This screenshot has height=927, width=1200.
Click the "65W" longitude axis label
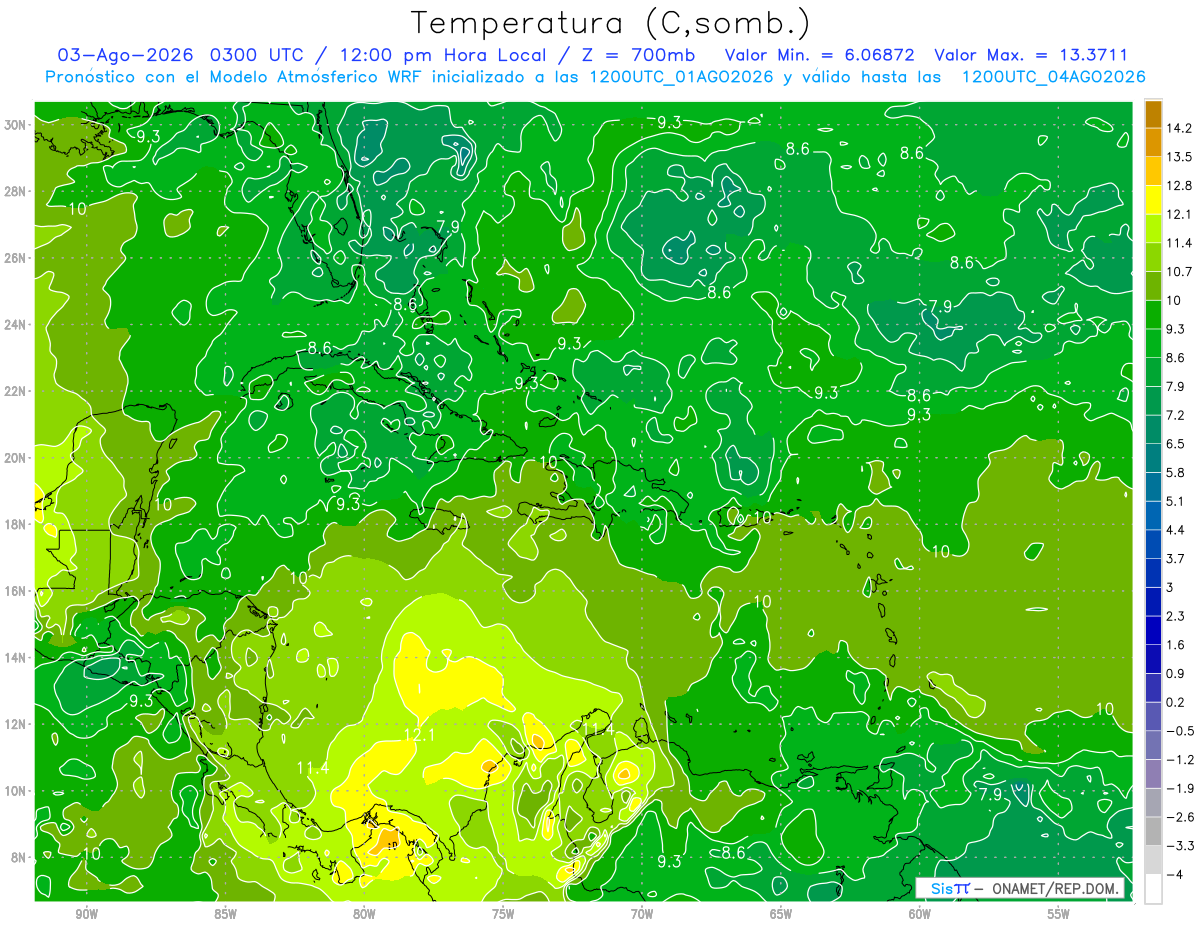(x=781, y=914)
